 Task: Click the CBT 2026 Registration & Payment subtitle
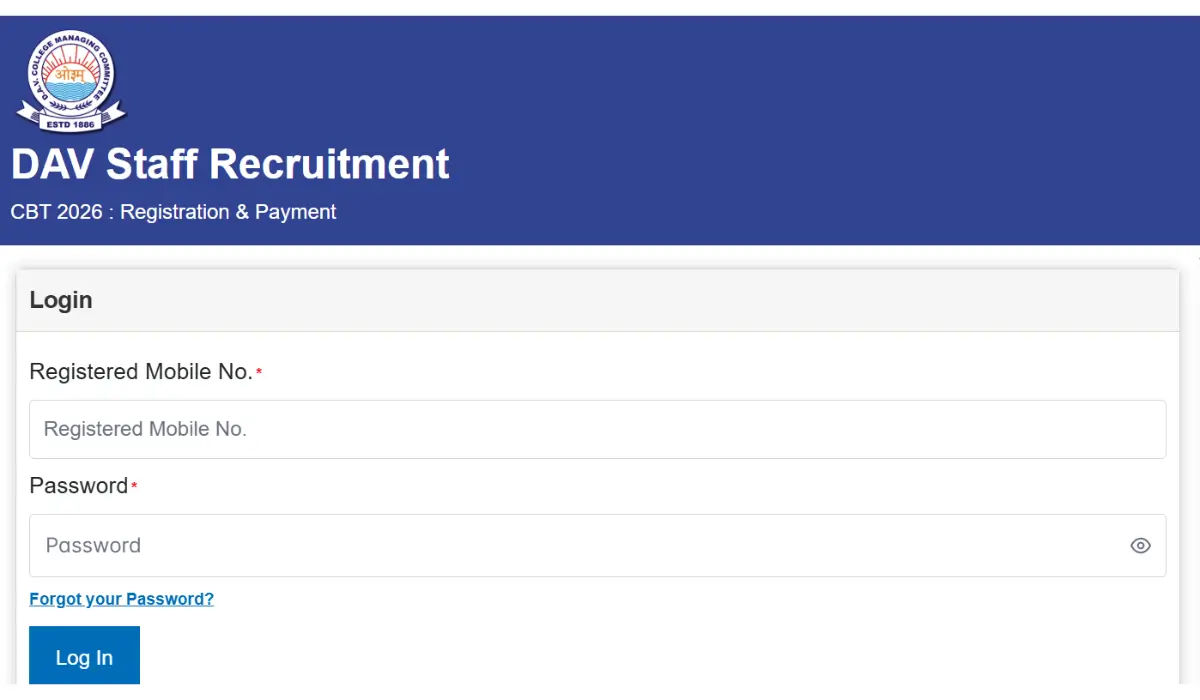175,211
